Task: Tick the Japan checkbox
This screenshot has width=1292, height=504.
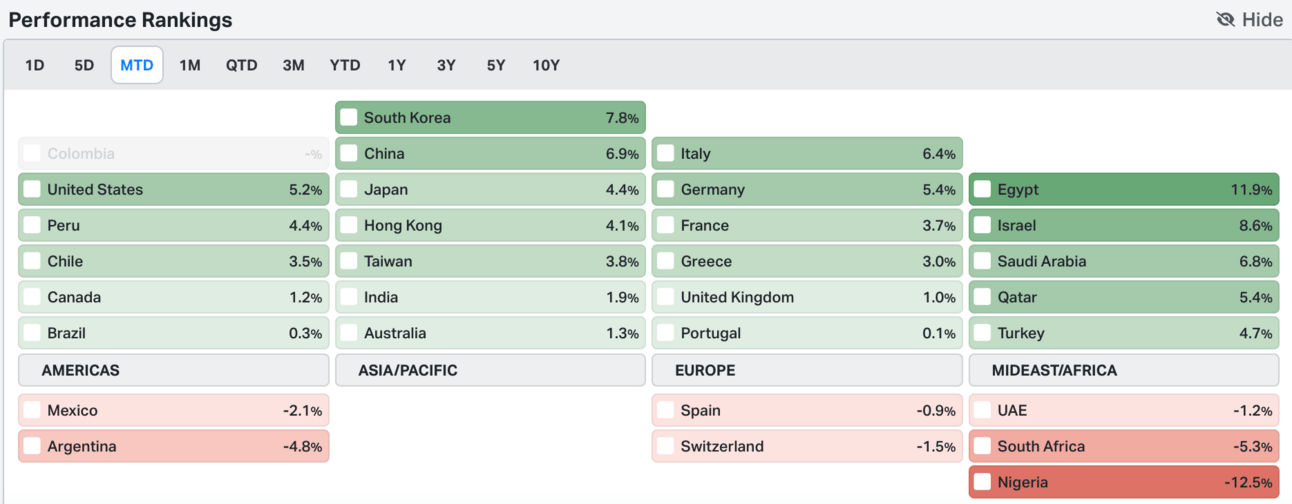Action: tap(349, 190)
